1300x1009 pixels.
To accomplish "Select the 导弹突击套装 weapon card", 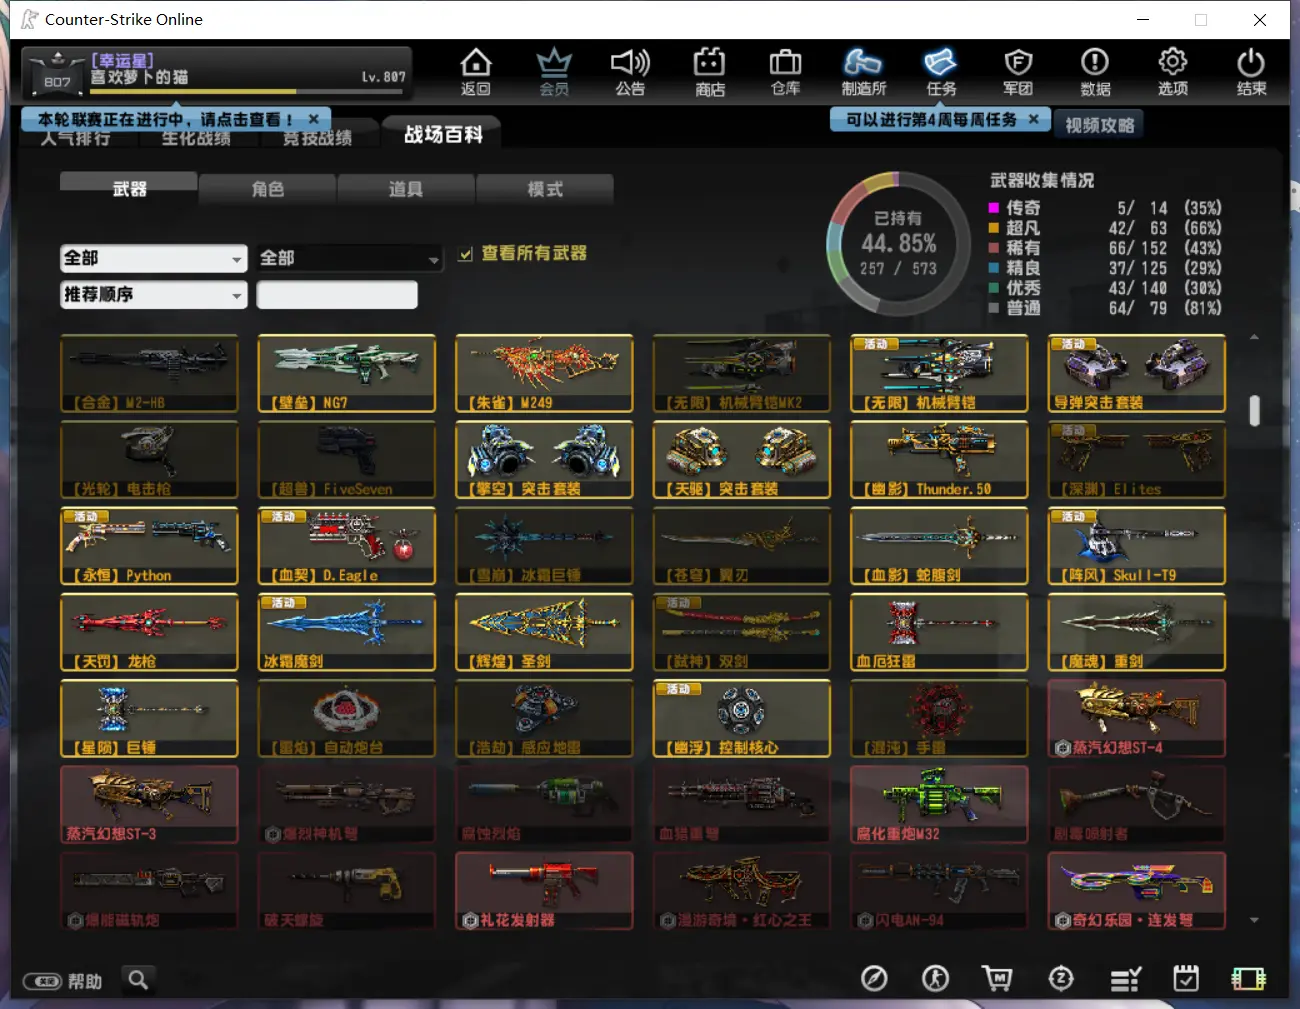I will pyautogui.click(x=1137, y=374).
